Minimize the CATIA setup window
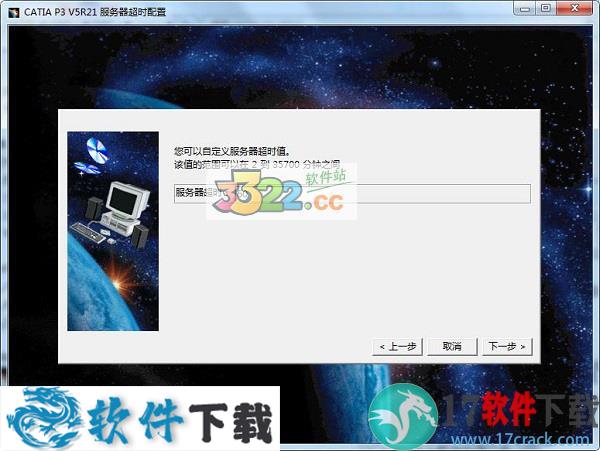The image size is (600, 451). tap(525, 8)
